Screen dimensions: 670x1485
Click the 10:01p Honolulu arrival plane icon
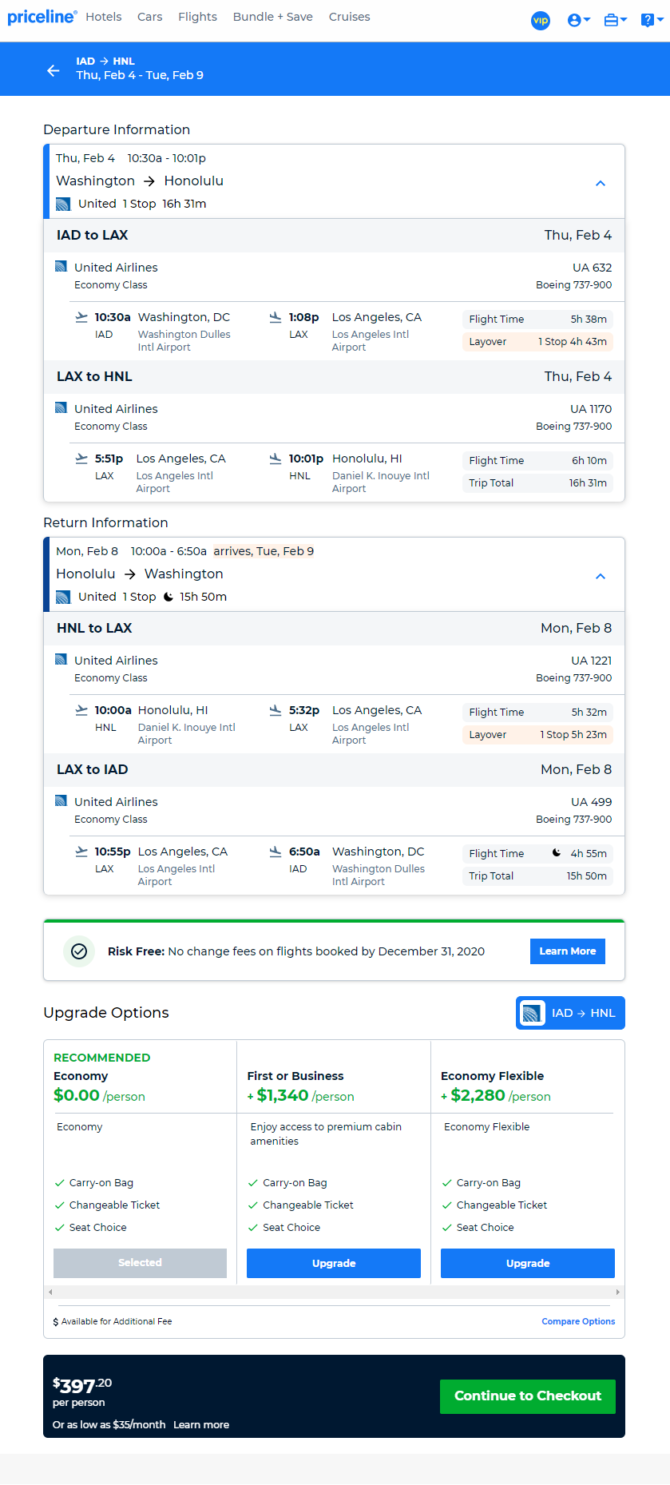coord(276,458)
